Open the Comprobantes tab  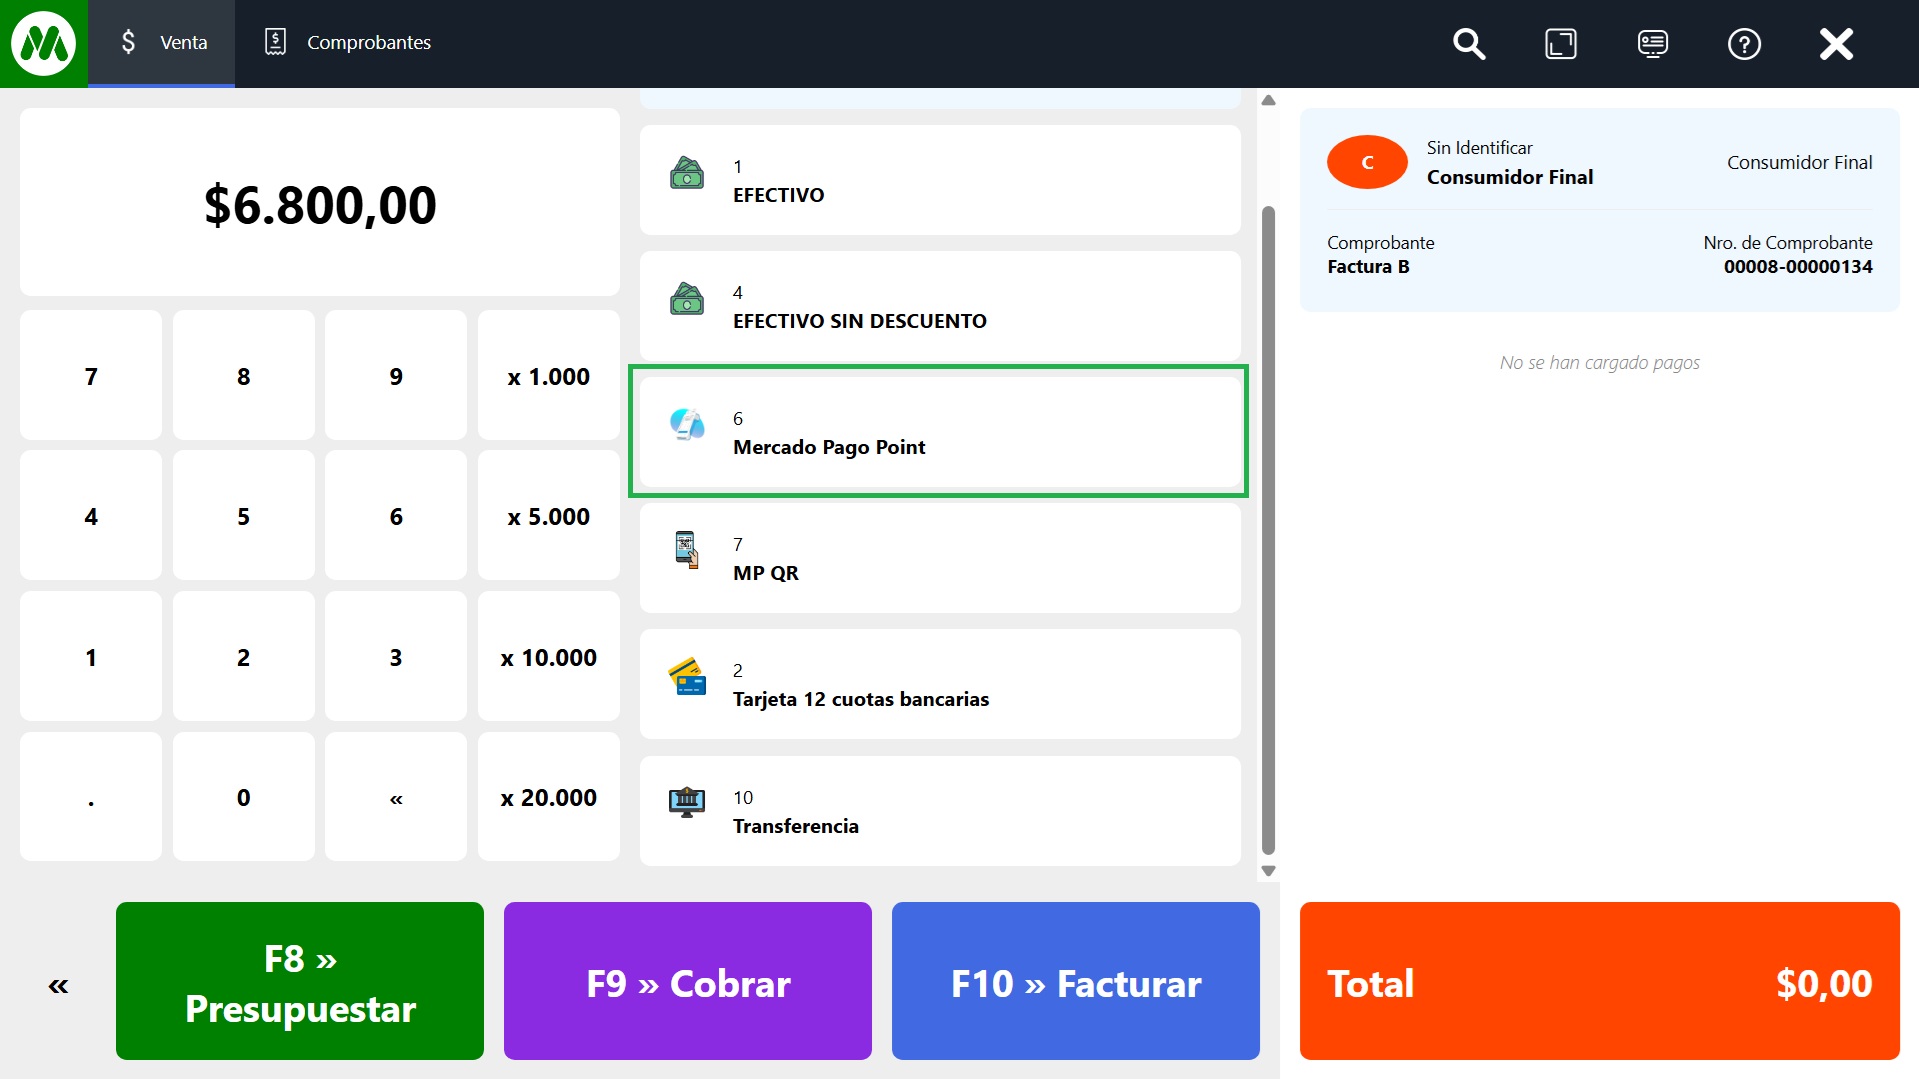[x=347, y=43]
